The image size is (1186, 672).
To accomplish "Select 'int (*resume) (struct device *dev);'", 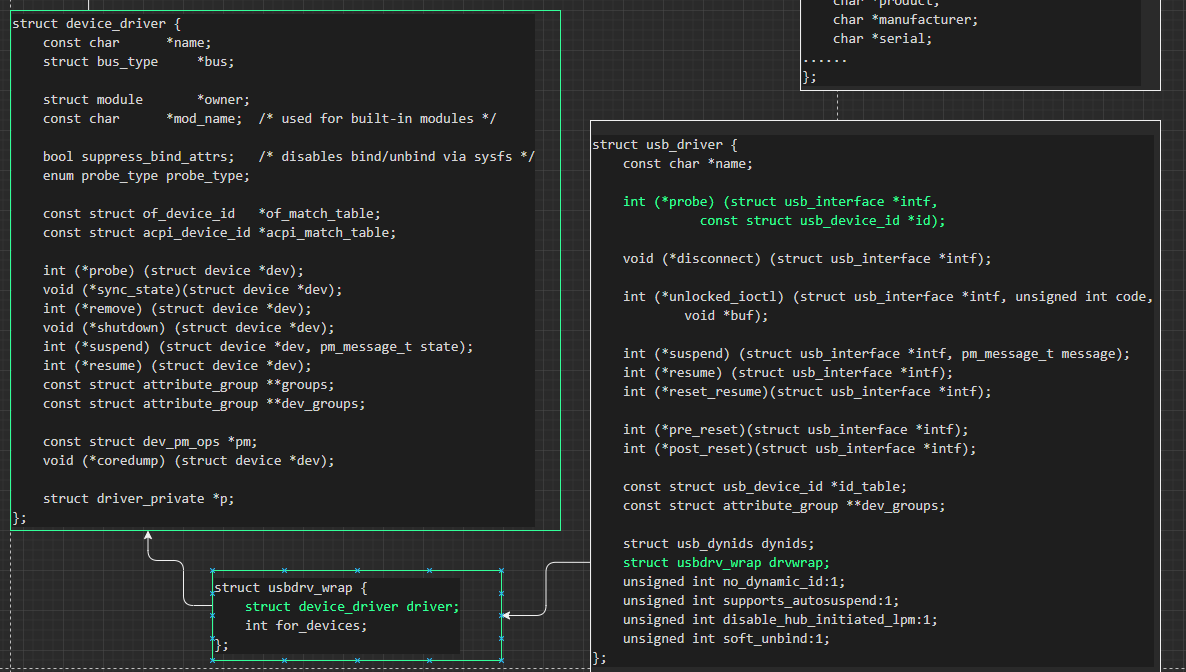I will click(177, 366).
